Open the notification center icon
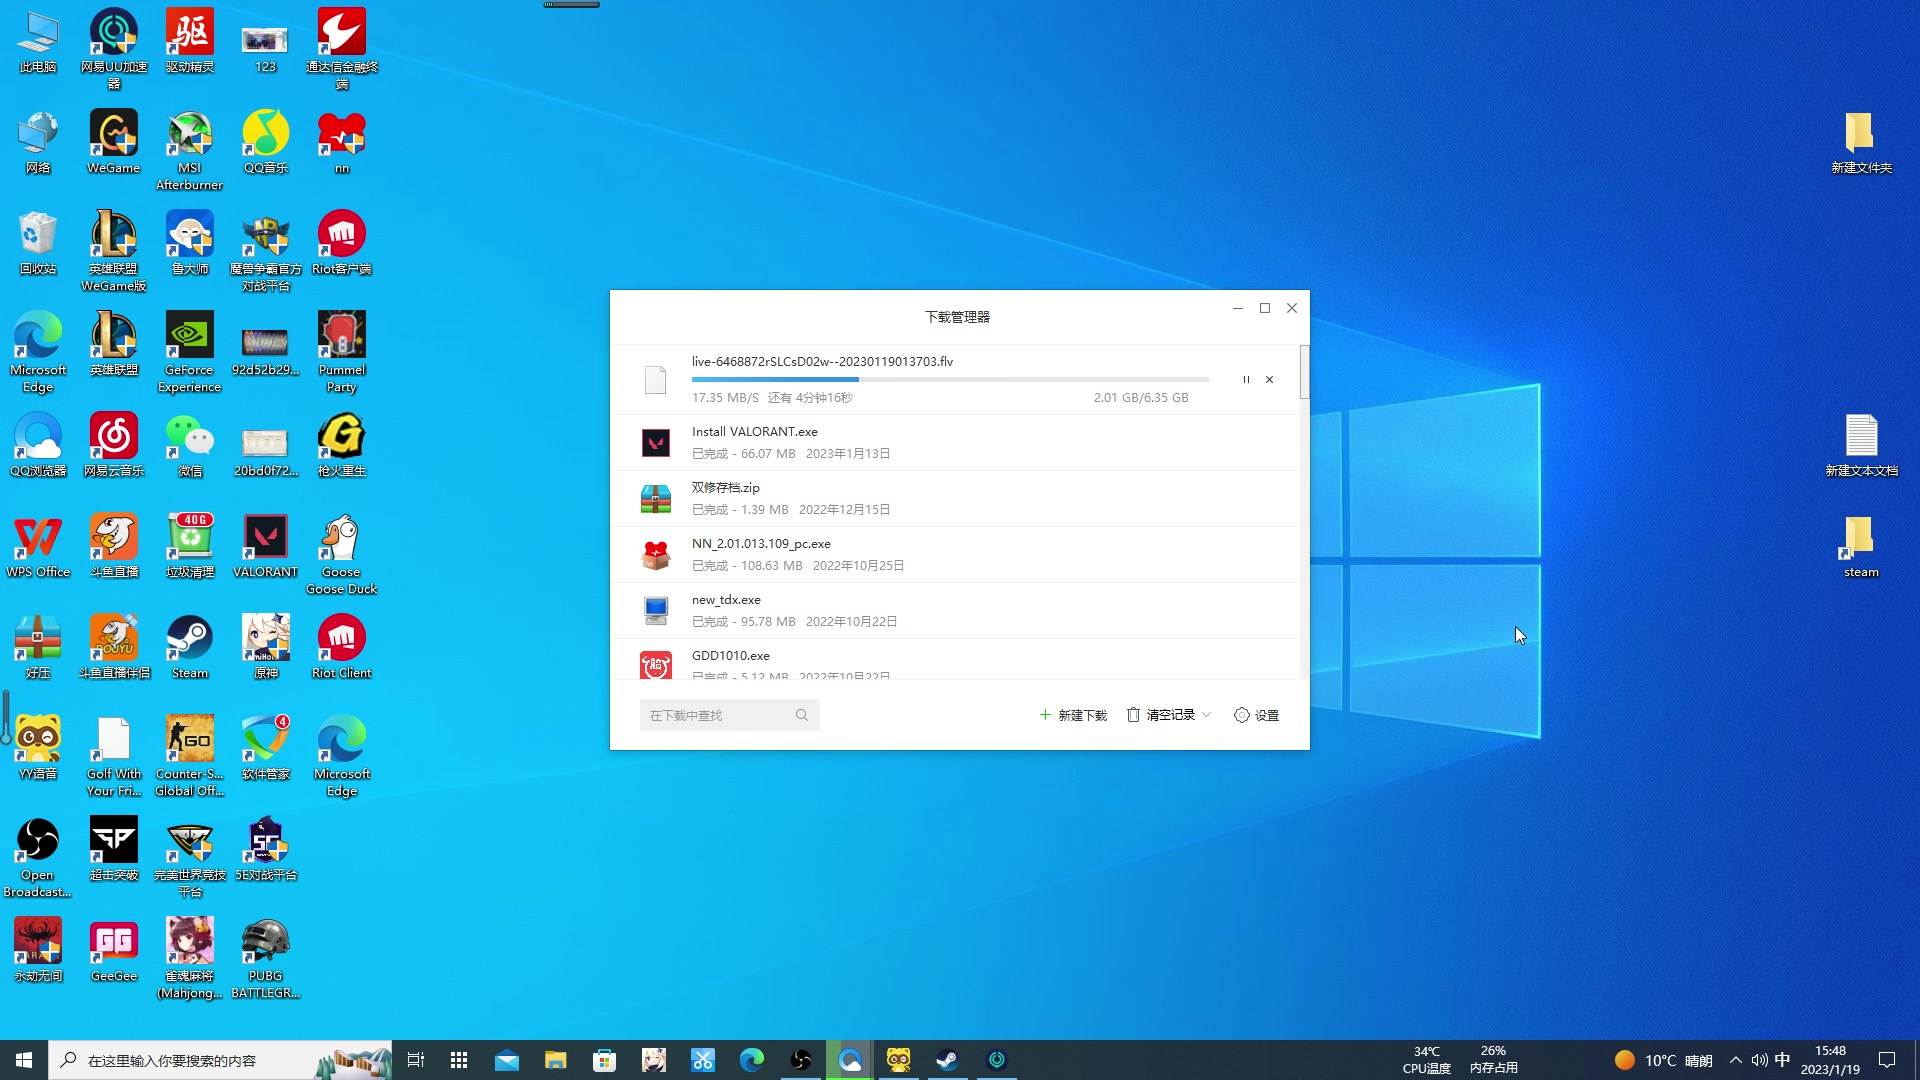Screen dimensions: 1920x1080 pos(1887,1060)
